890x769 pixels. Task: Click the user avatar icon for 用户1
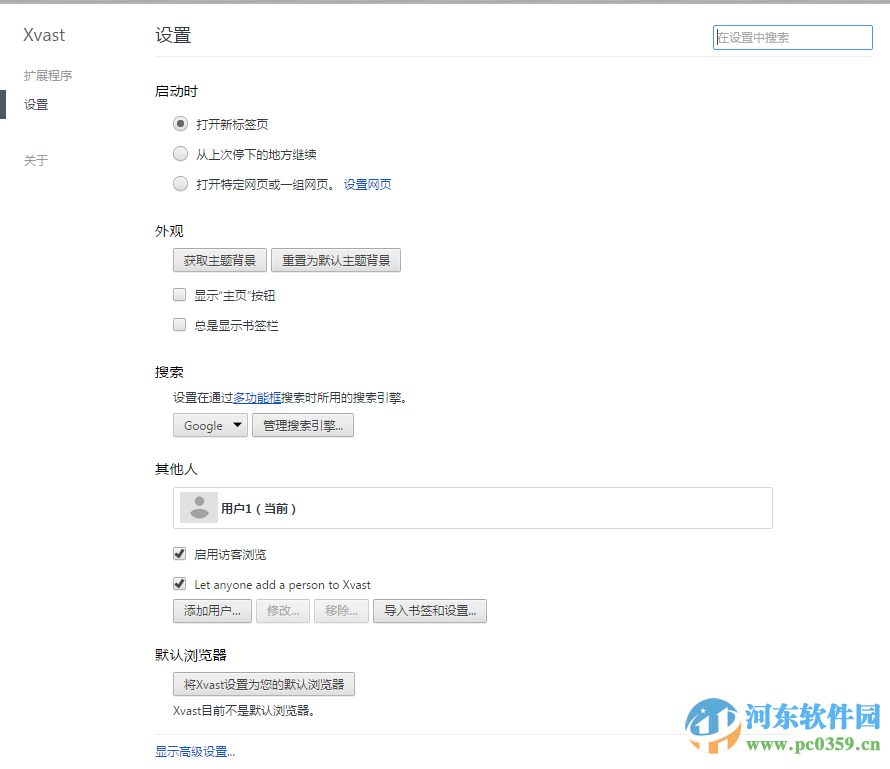pos(198,507)
